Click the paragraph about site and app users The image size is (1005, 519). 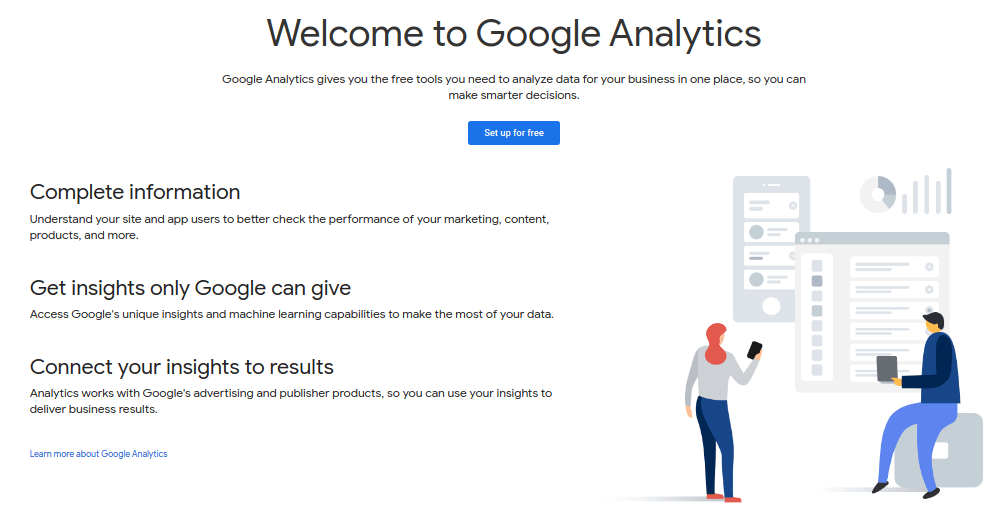(289, 227)
